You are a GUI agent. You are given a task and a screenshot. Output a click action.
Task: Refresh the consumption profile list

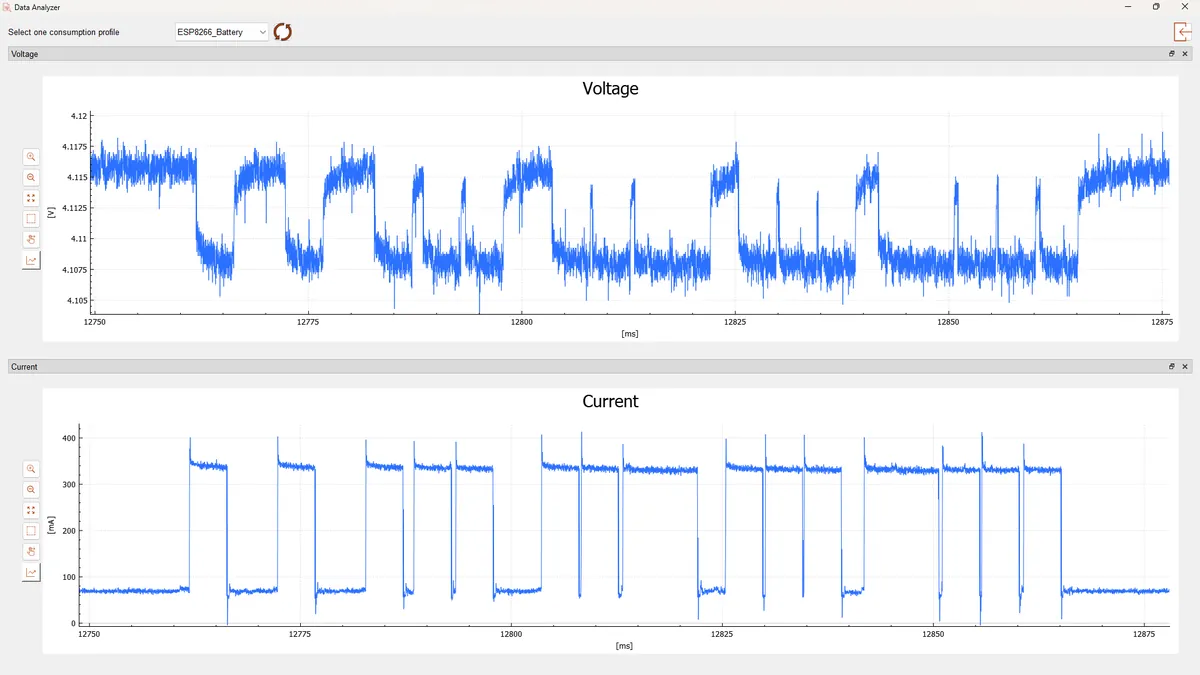click(x=283, y=32)
